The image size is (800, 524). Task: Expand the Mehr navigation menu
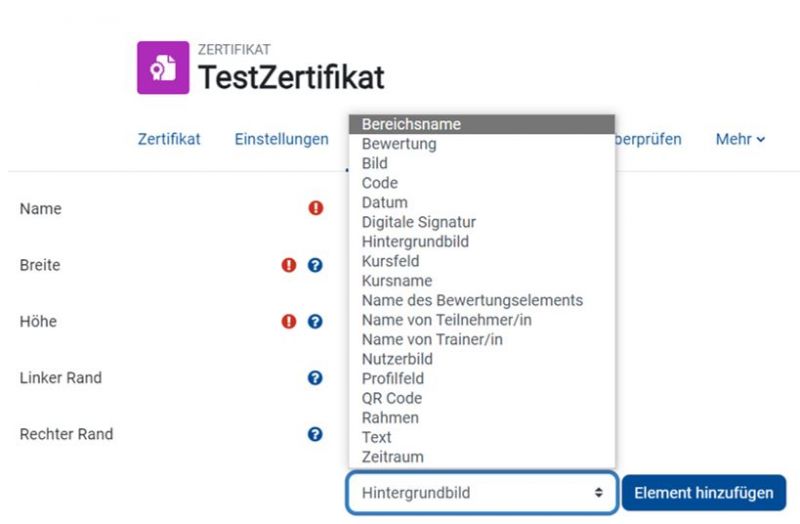coord(740,140)
